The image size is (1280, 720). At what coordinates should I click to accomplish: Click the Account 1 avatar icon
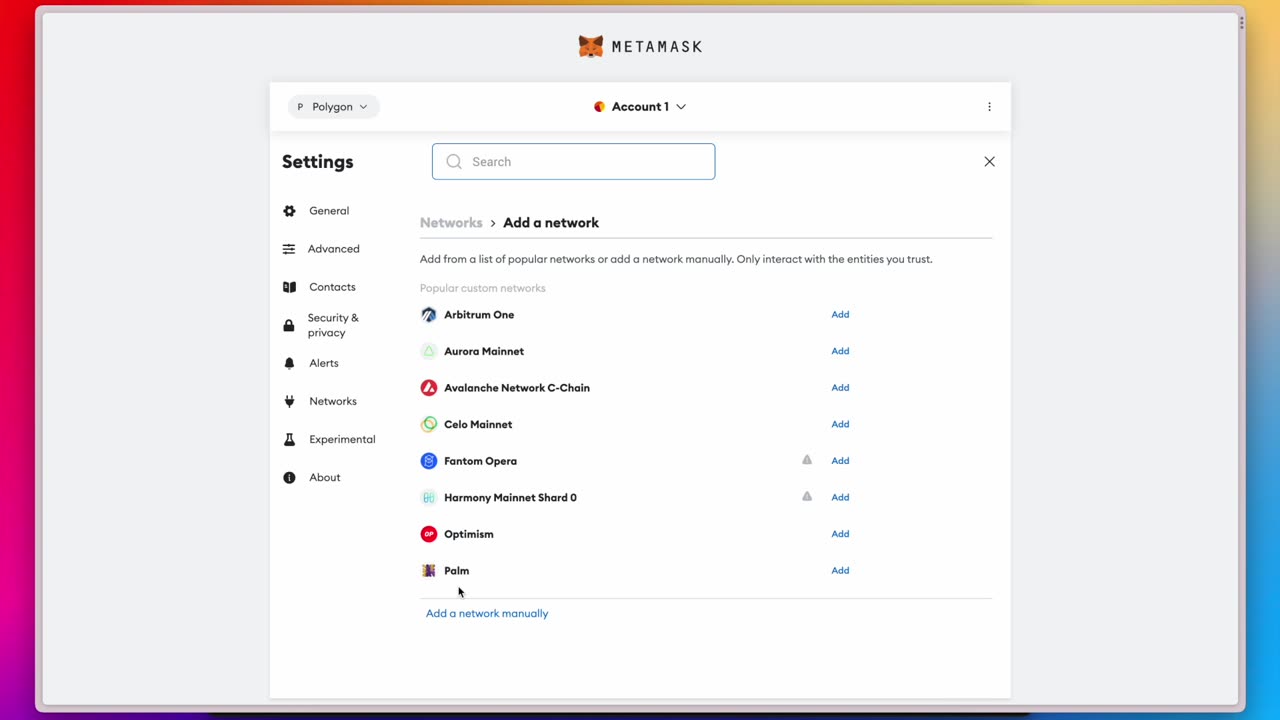point(600,107)
